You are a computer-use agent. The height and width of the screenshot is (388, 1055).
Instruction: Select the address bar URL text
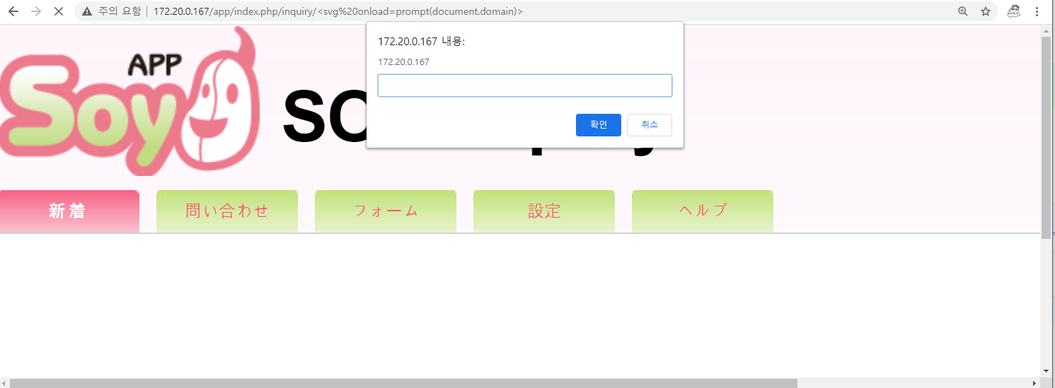pos(338,11)
